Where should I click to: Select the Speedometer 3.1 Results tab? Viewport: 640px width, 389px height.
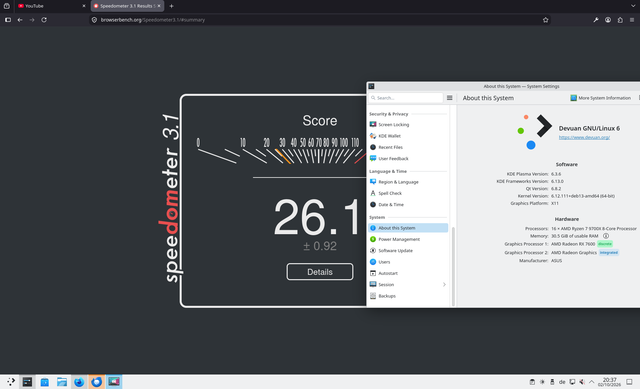click(x=127, y=6)
